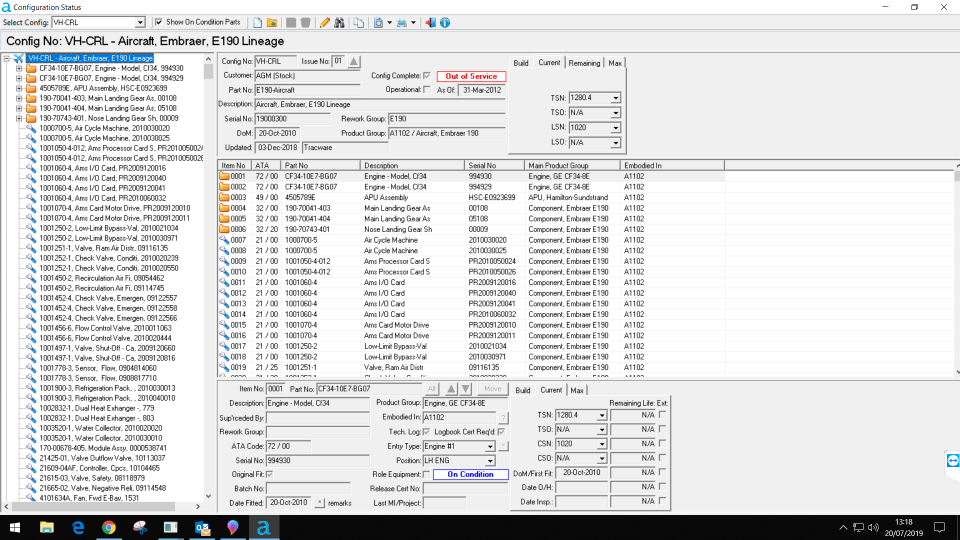Screen dimensions: 960x540
Task: Toggle the Role Equipment checkbox
Action: [427, 474]
